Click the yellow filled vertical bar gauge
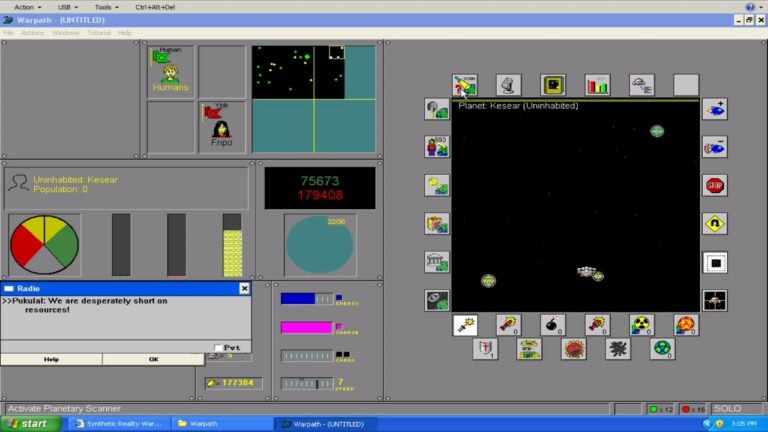Viewport: 768px width, 432px height. (x=232, y=245)
